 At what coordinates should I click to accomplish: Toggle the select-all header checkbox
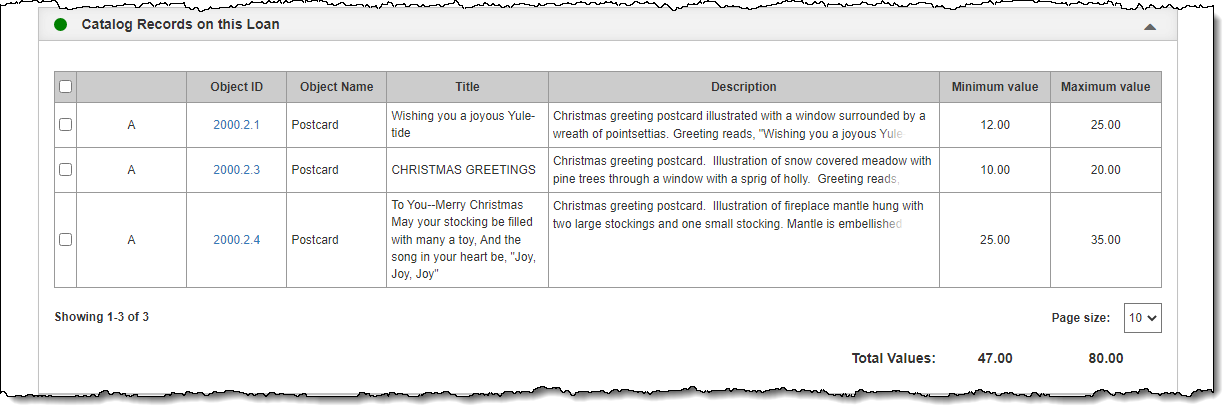click(x=66, y=87)
